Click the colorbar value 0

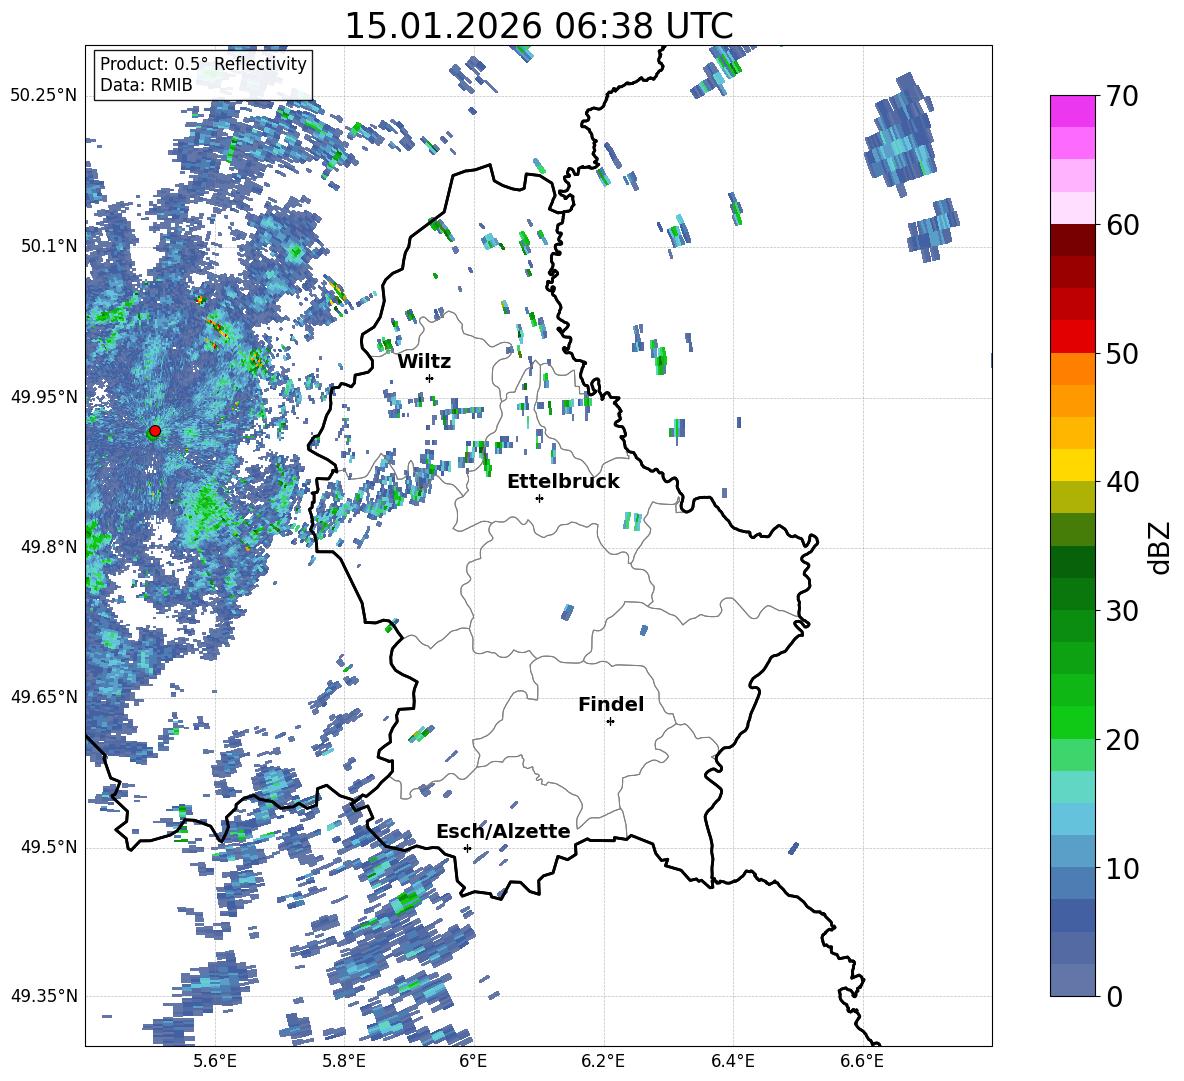pyautogui.click(x=1114, y=996)
